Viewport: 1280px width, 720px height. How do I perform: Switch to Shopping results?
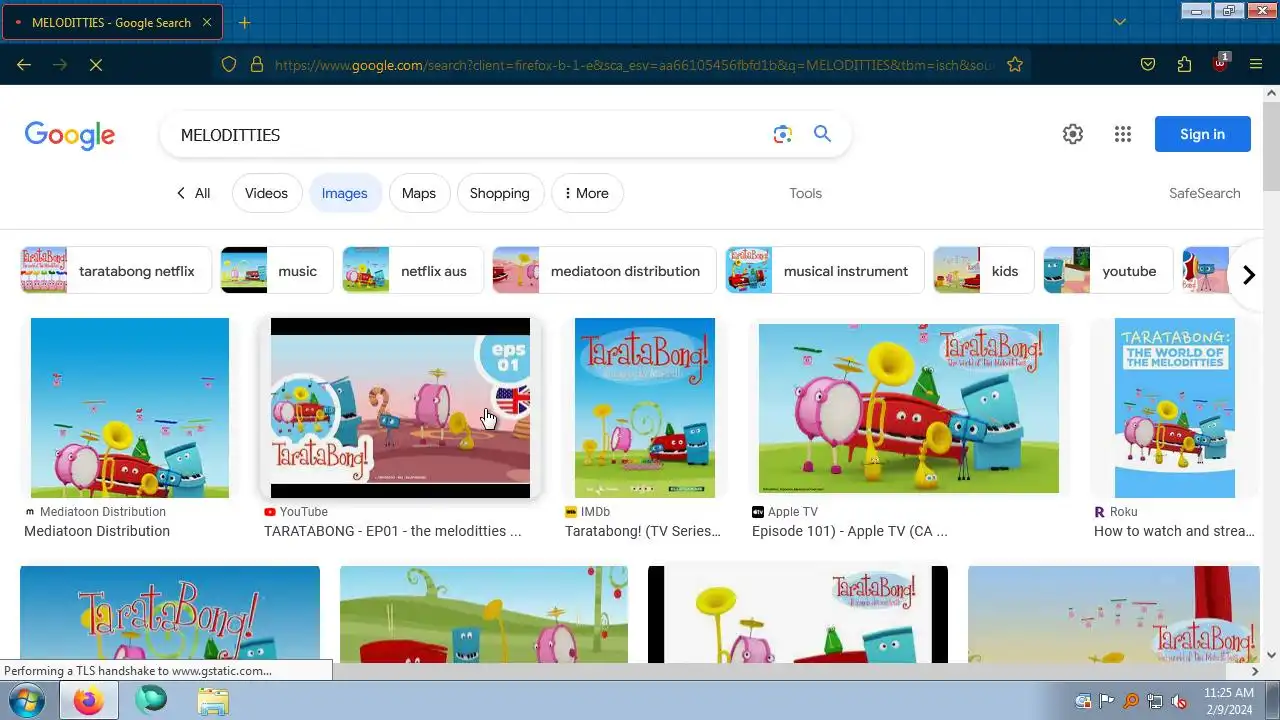tap(499, 193)
